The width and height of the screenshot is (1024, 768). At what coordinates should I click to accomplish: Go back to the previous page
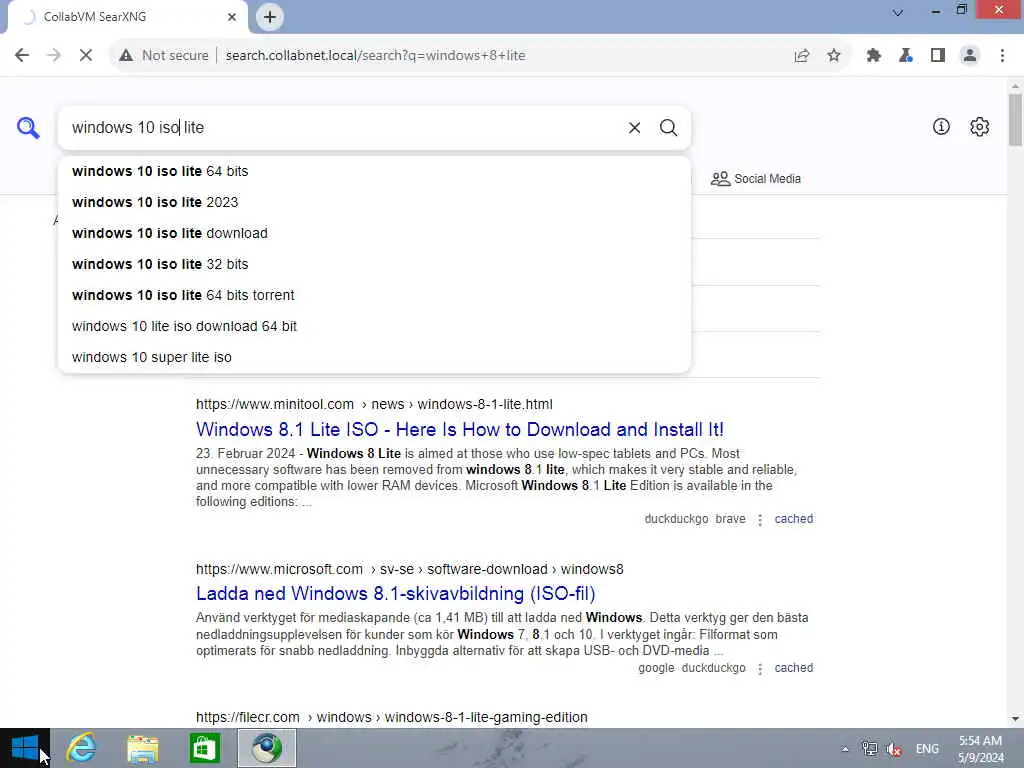[22, 56]
